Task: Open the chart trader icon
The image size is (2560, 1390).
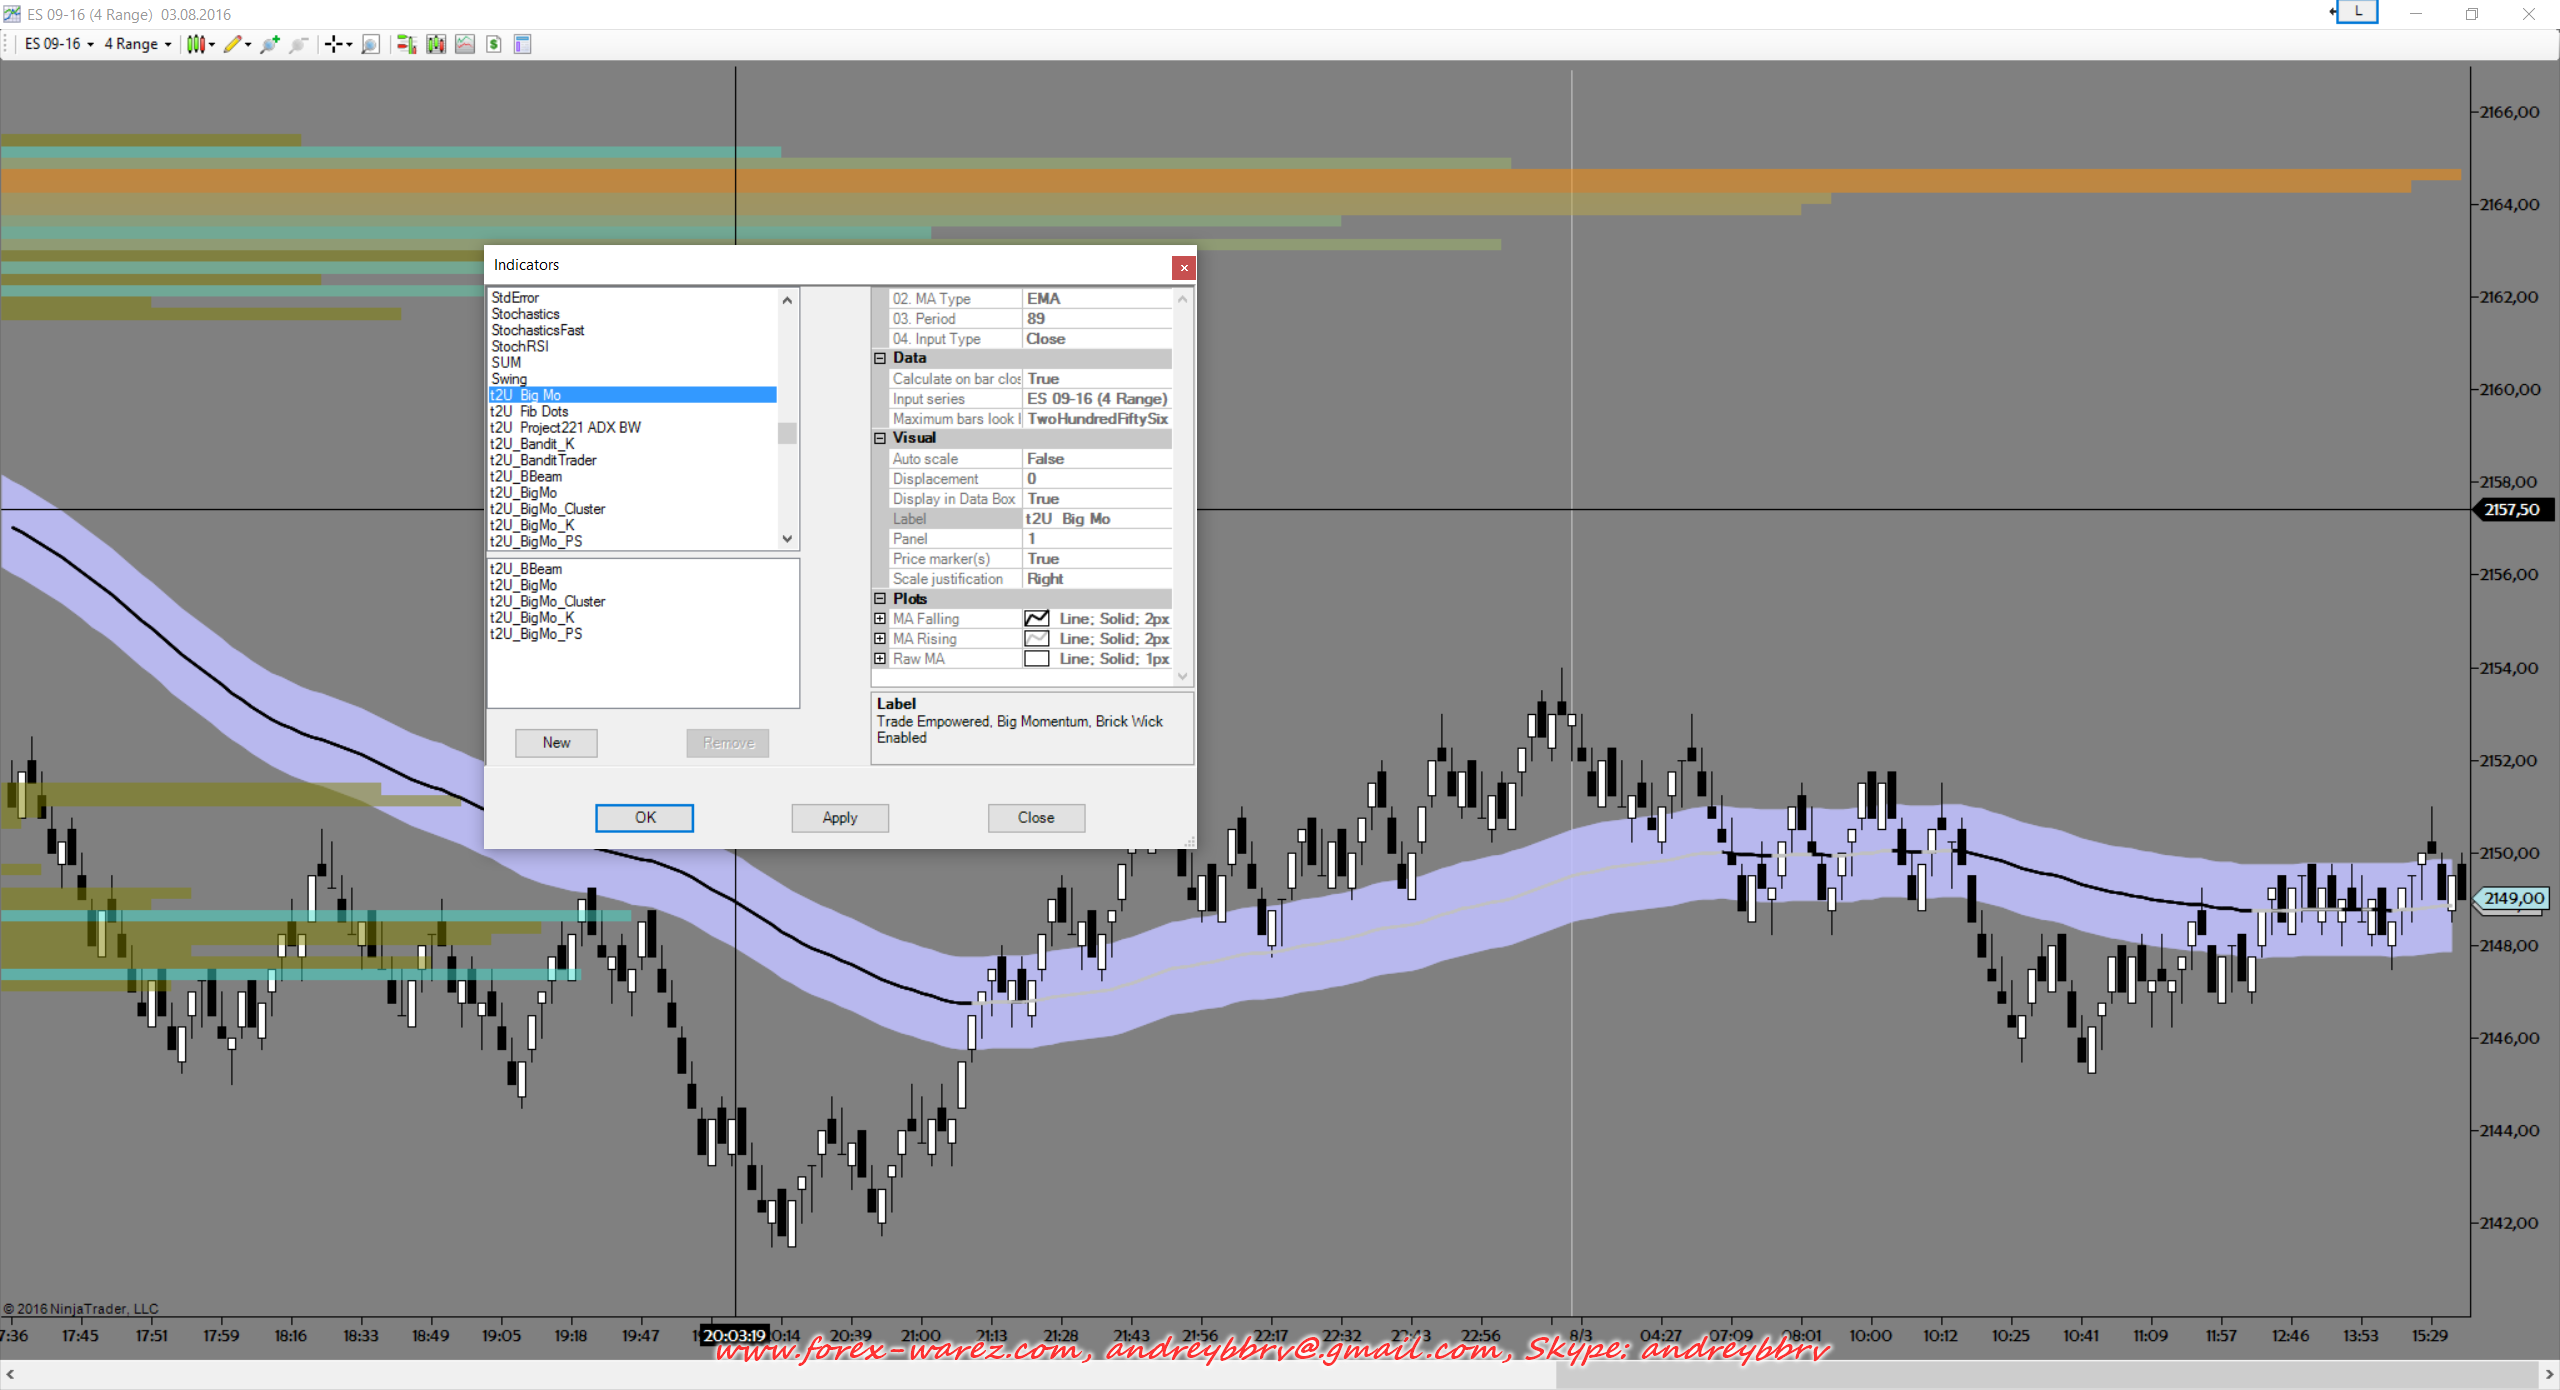Action: [x=406, y=44]
